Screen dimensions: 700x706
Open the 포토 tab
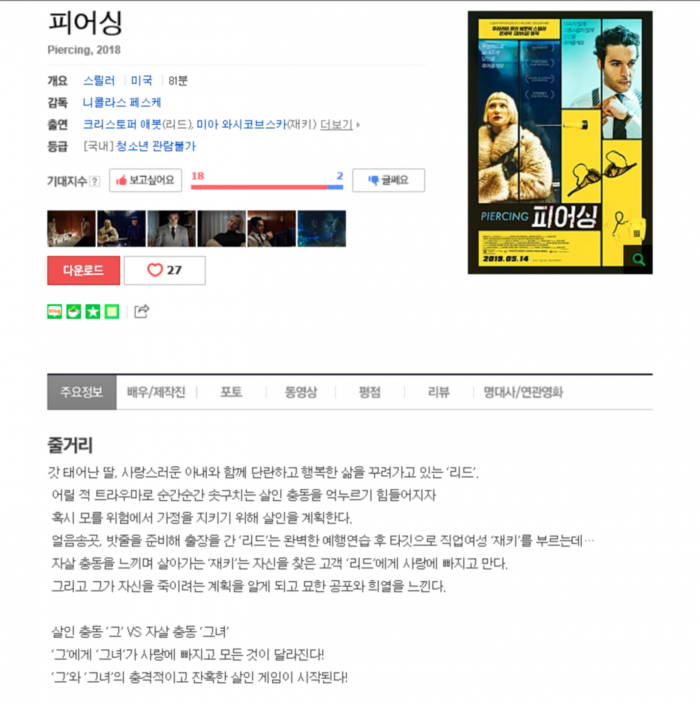[231, 392]
